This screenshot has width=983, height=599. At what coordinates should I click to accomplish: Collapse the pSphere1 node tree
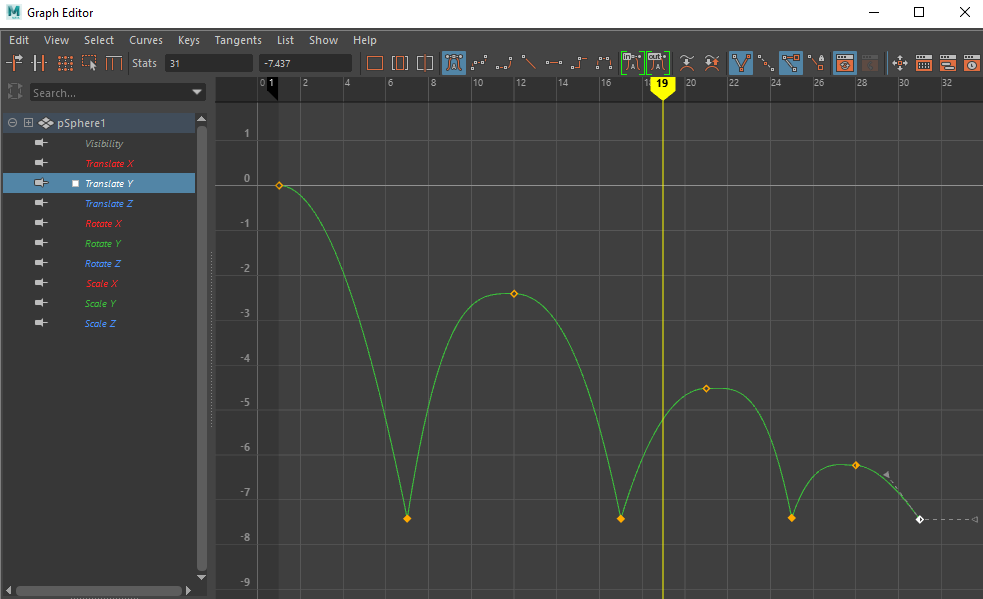12,123
